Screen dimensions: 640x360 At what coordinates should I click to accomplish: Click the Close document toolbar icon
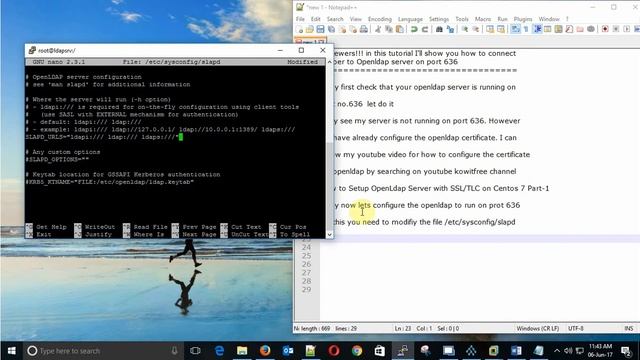(x=342, y=29)
